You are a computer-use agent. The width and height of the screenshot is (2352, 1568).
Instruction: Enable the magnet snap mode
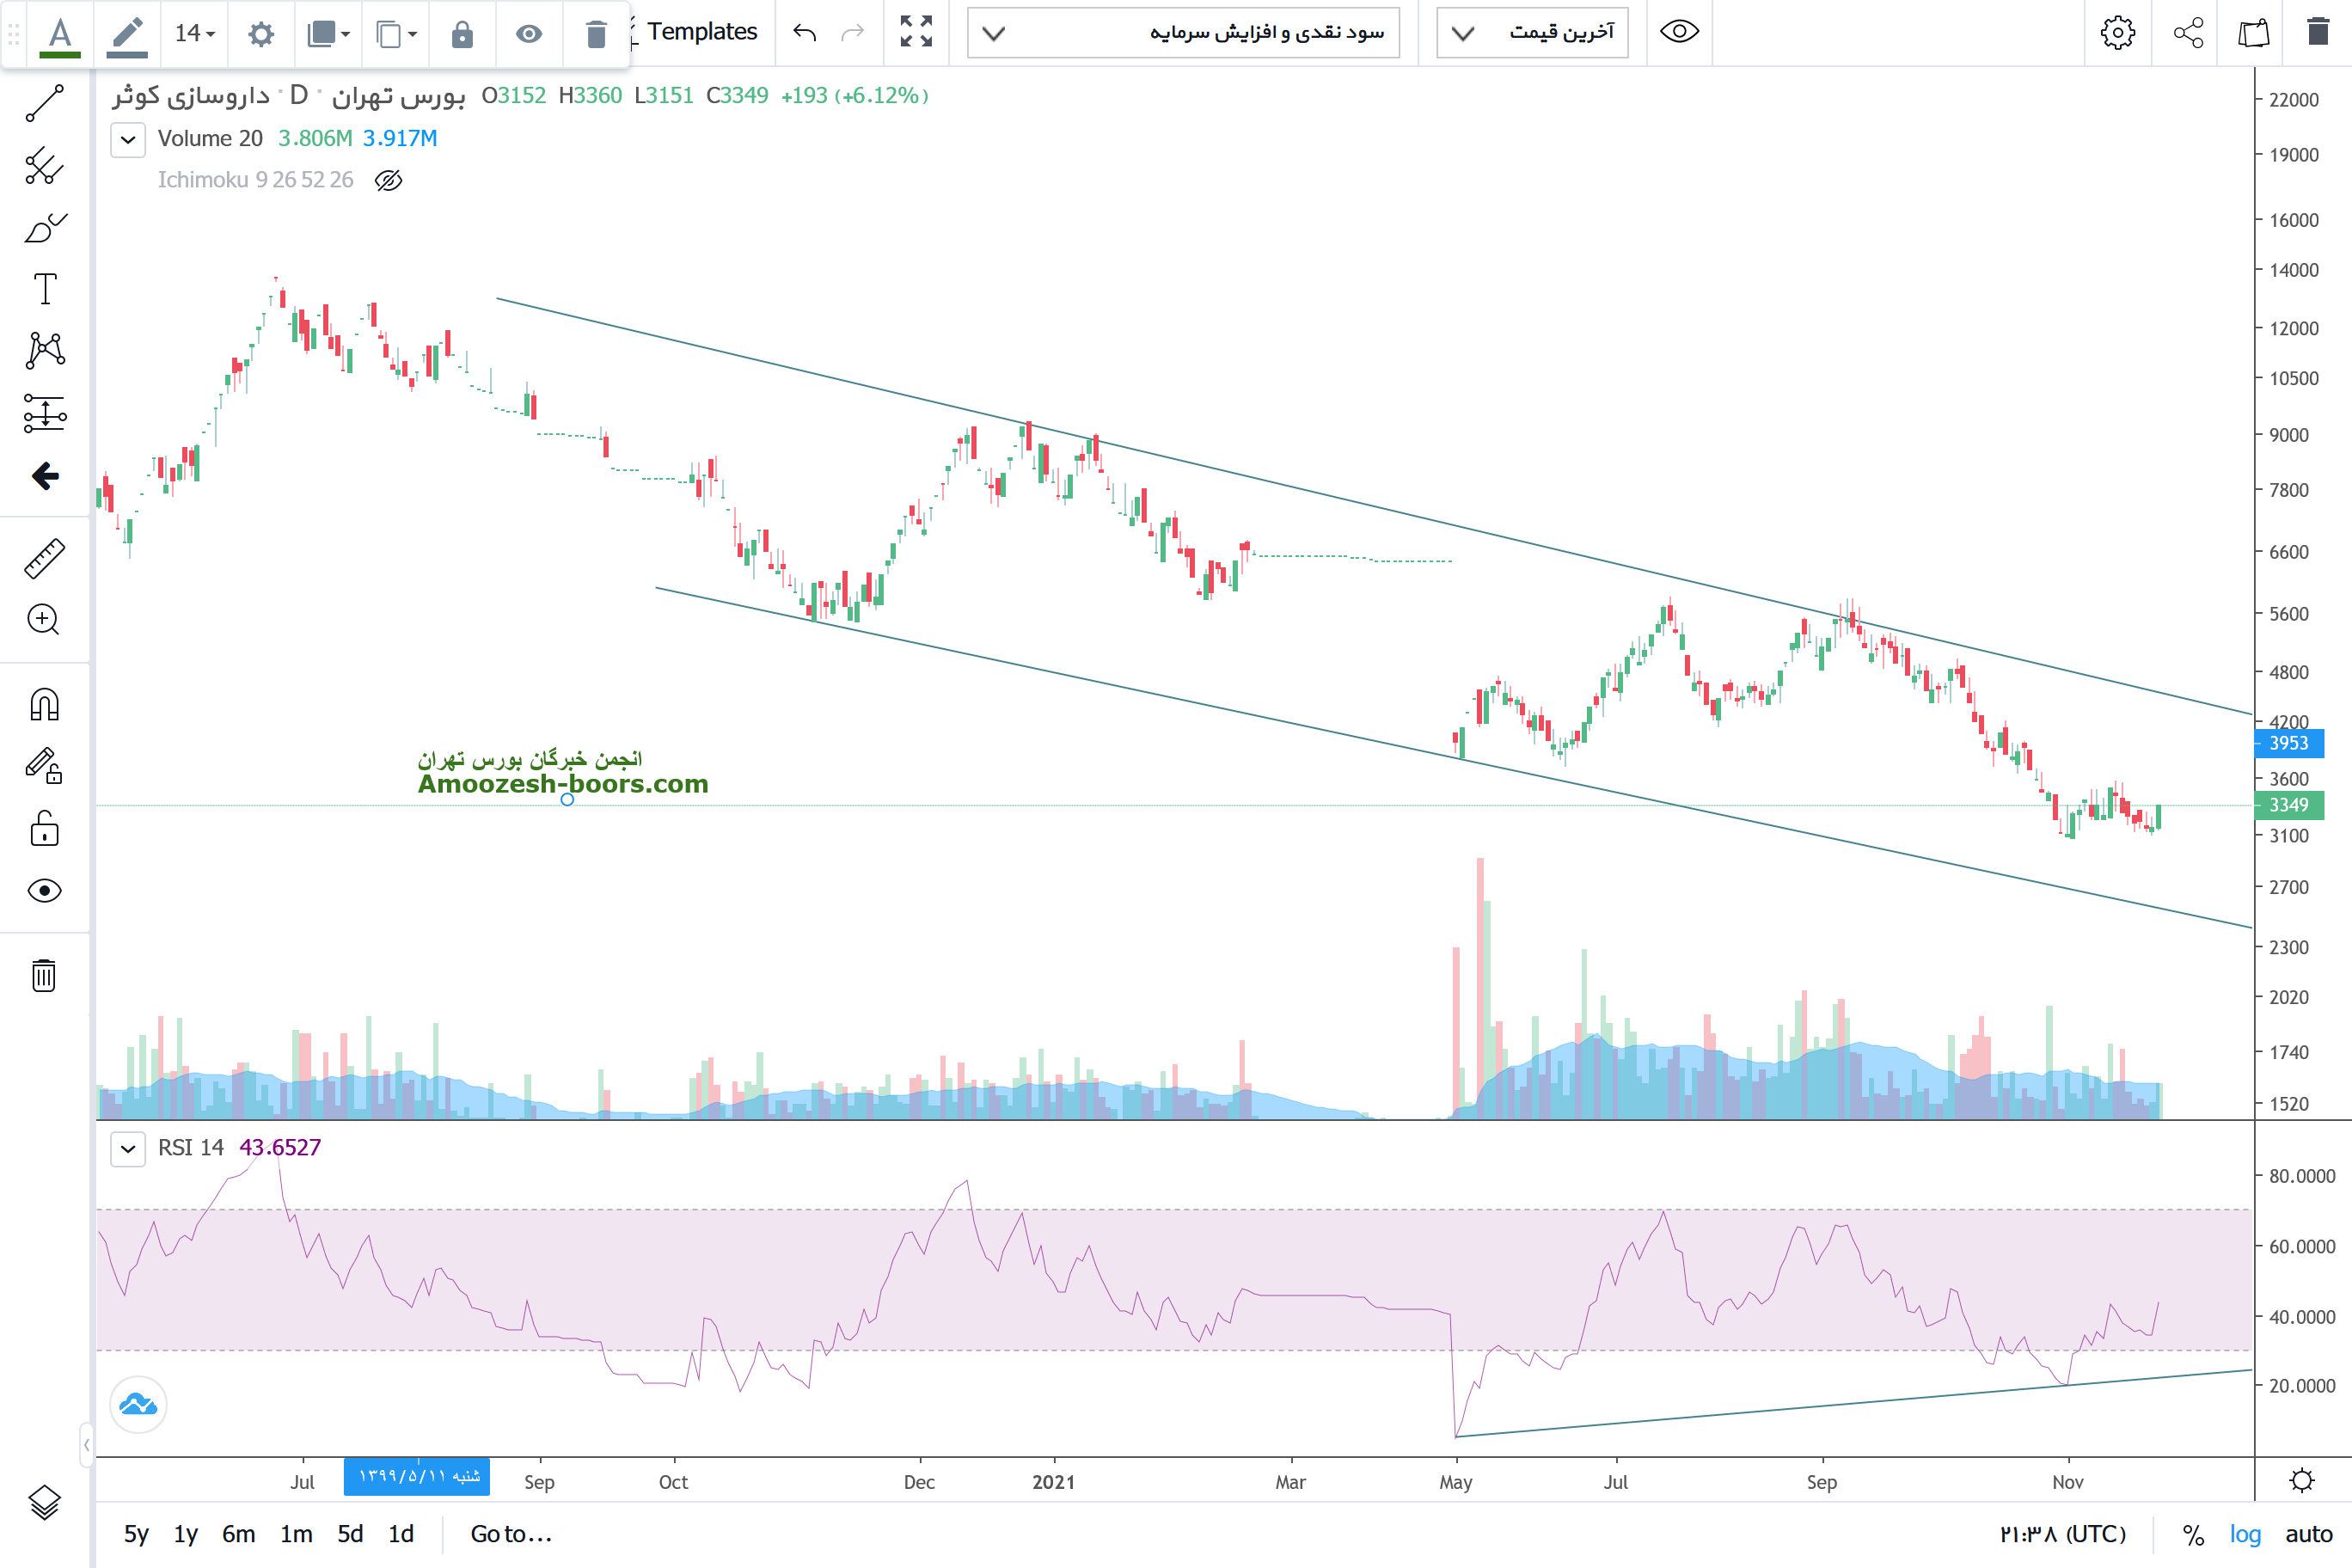coord(44,705)
